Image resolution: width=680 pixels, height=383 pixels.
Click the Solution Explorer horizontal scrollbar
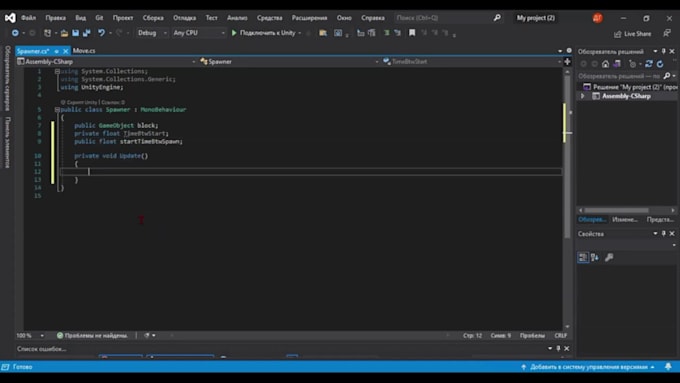point(617,210)
